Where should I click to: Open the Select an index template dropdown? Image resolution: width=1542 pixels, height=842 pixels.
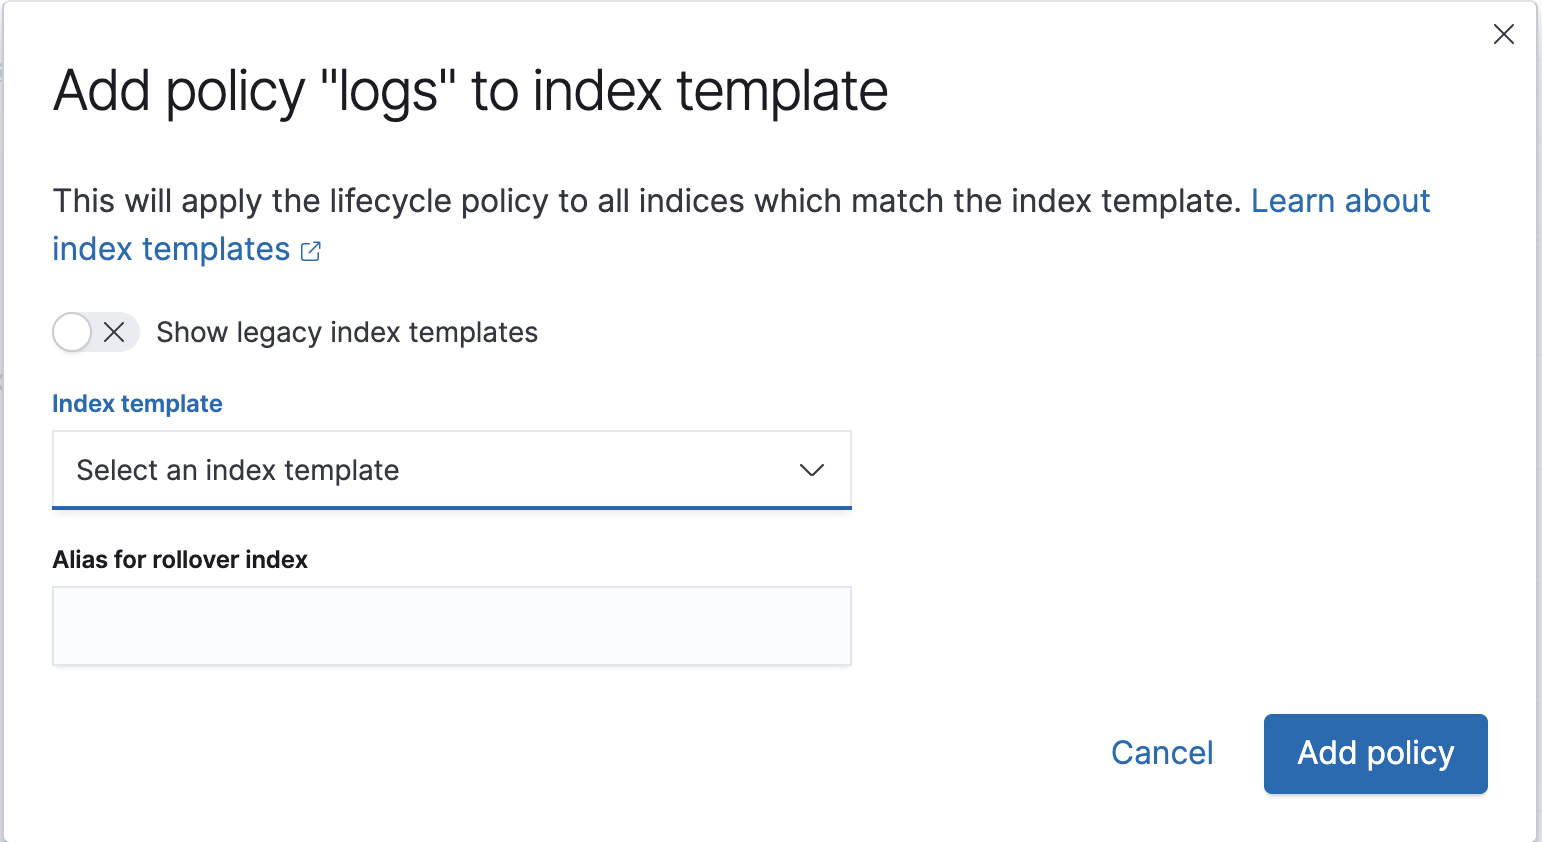(451, 469)
